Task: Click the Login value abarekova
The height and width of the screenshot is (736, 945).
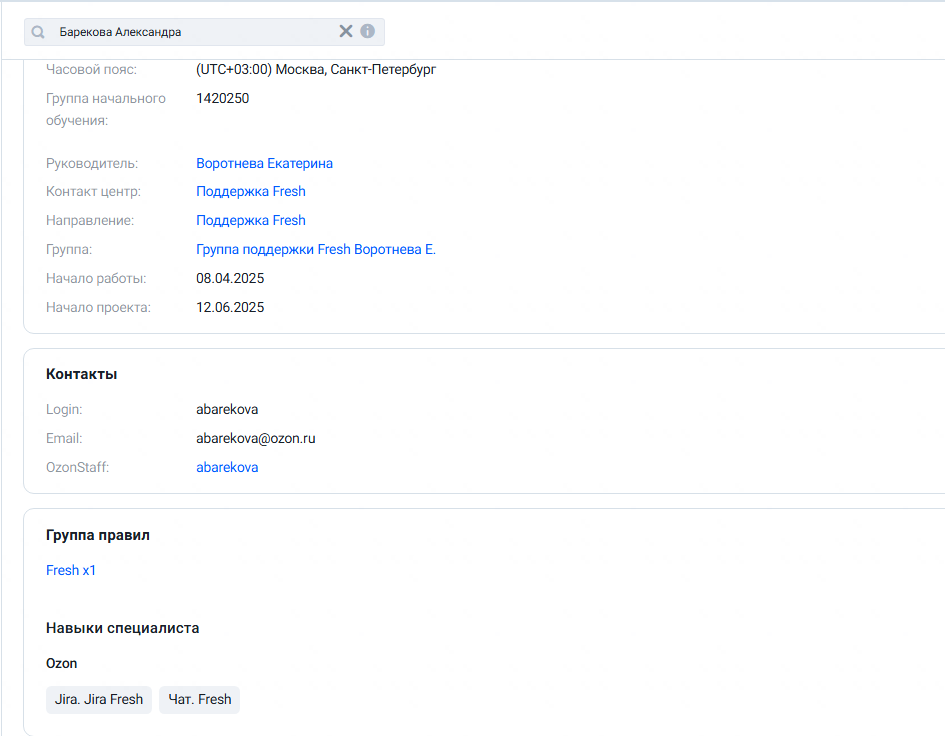Action: 227,409
